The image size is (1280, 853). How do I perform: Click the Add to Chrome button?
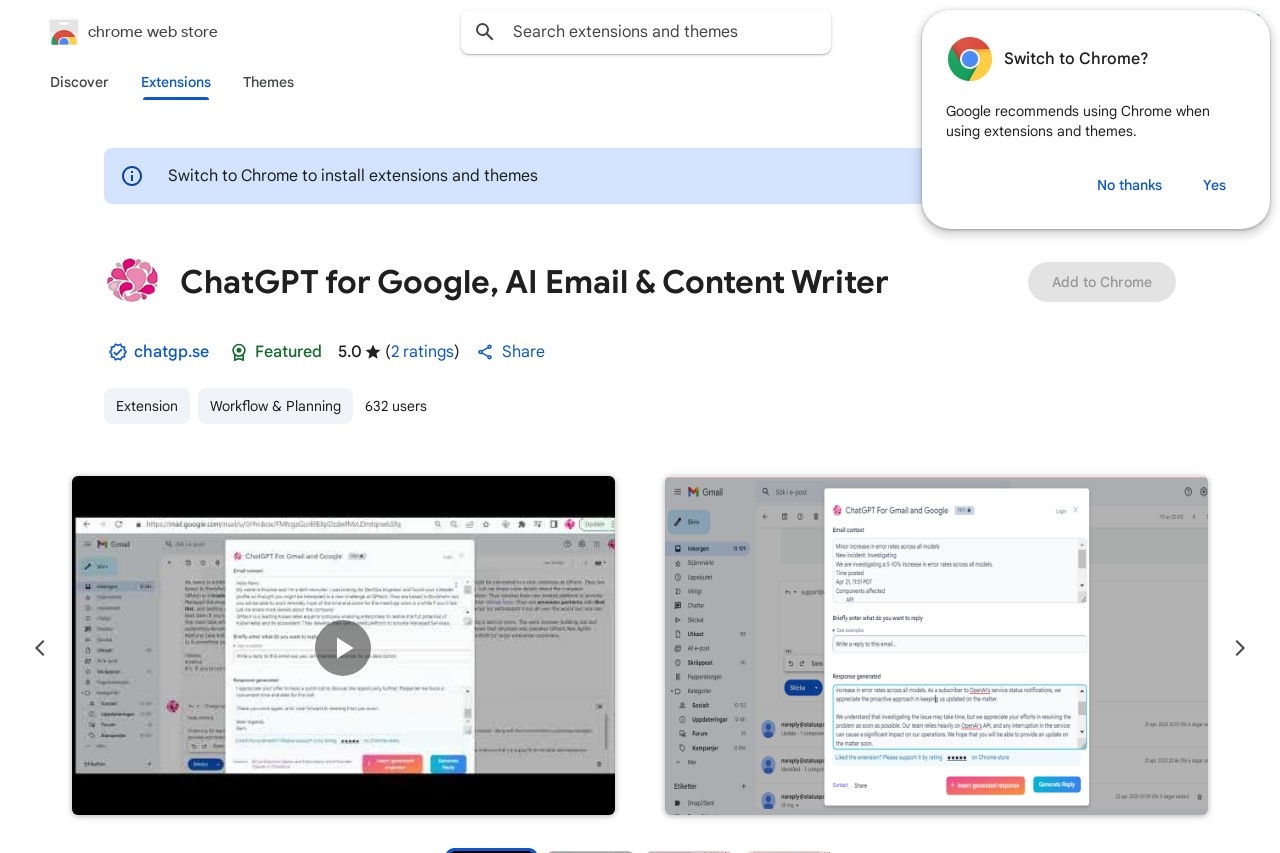tap(1102, 282)
